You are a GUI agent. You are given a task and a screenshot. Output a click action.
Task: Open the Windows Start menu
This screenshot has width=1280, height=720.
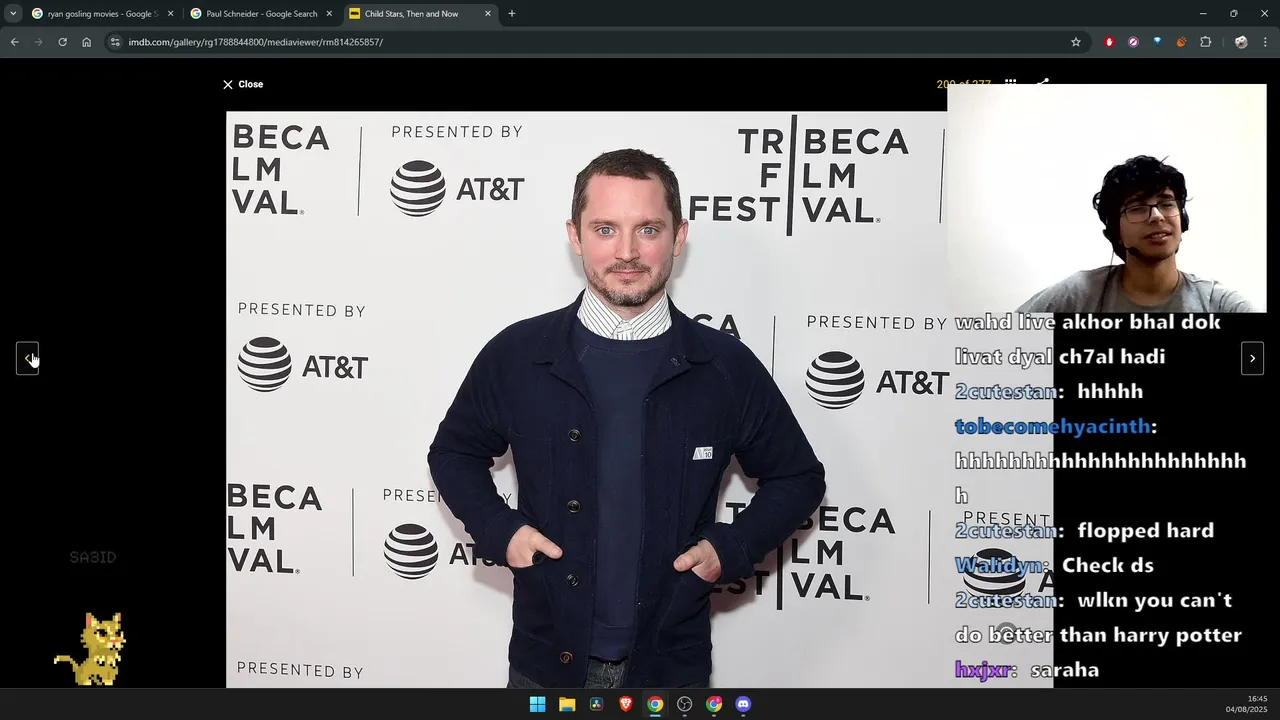[537, 704]
